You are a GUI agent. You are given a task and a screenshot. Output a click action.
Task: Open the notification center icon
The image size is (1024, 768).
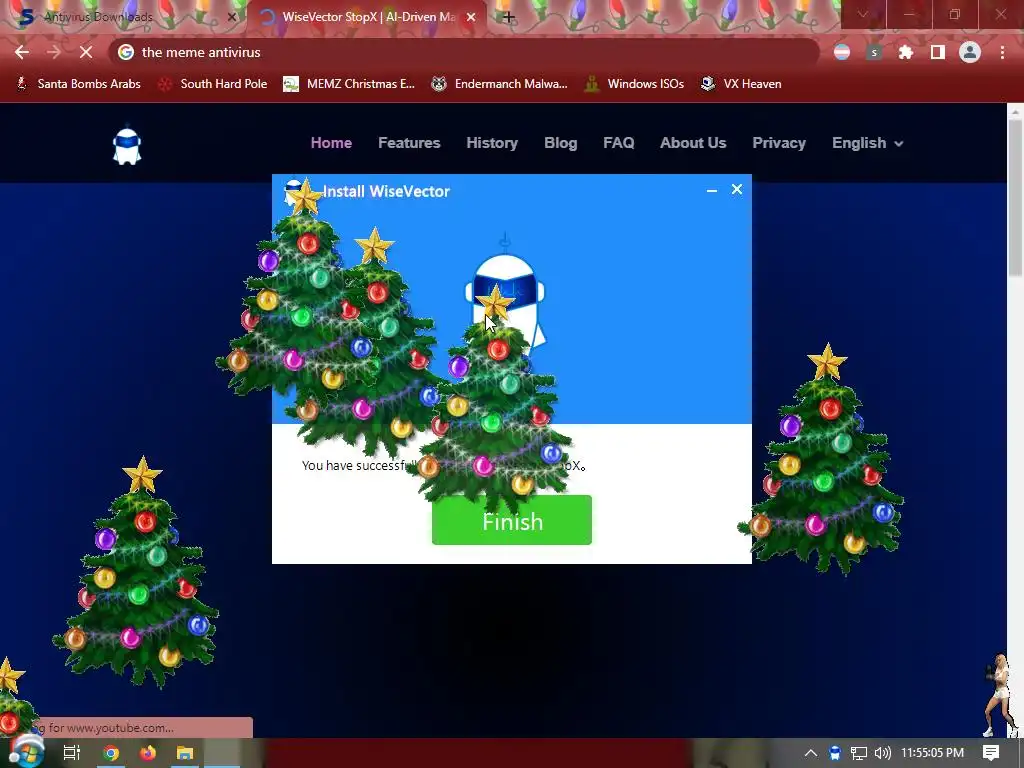click(x=991, y=753)
